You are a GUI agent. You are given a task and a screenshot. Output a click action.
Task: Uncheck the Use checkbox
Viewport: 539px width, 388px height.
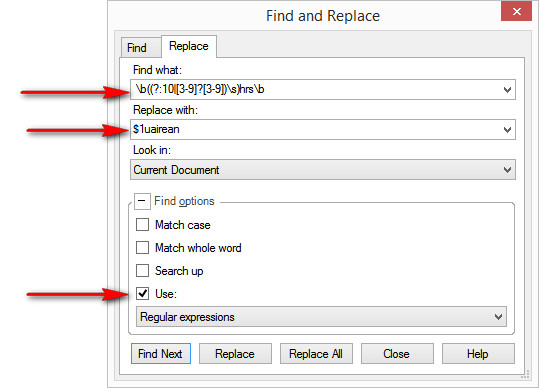coord(142,293)
